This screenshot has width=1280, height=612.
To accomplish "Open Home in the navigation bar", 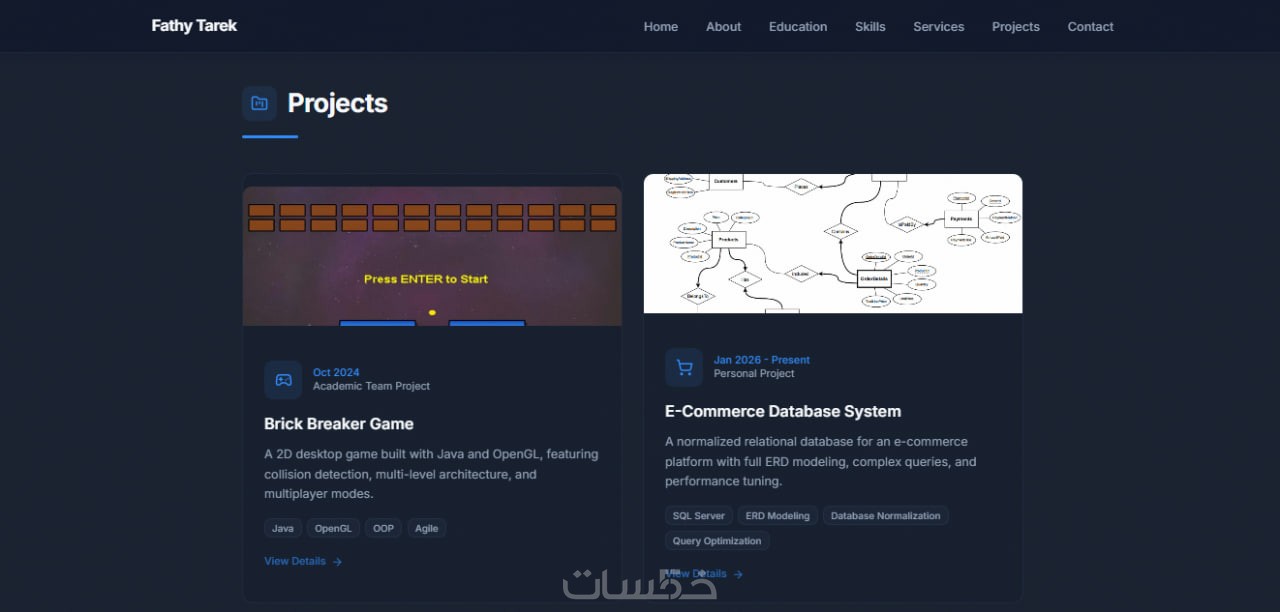I will (x=661, y=27).
